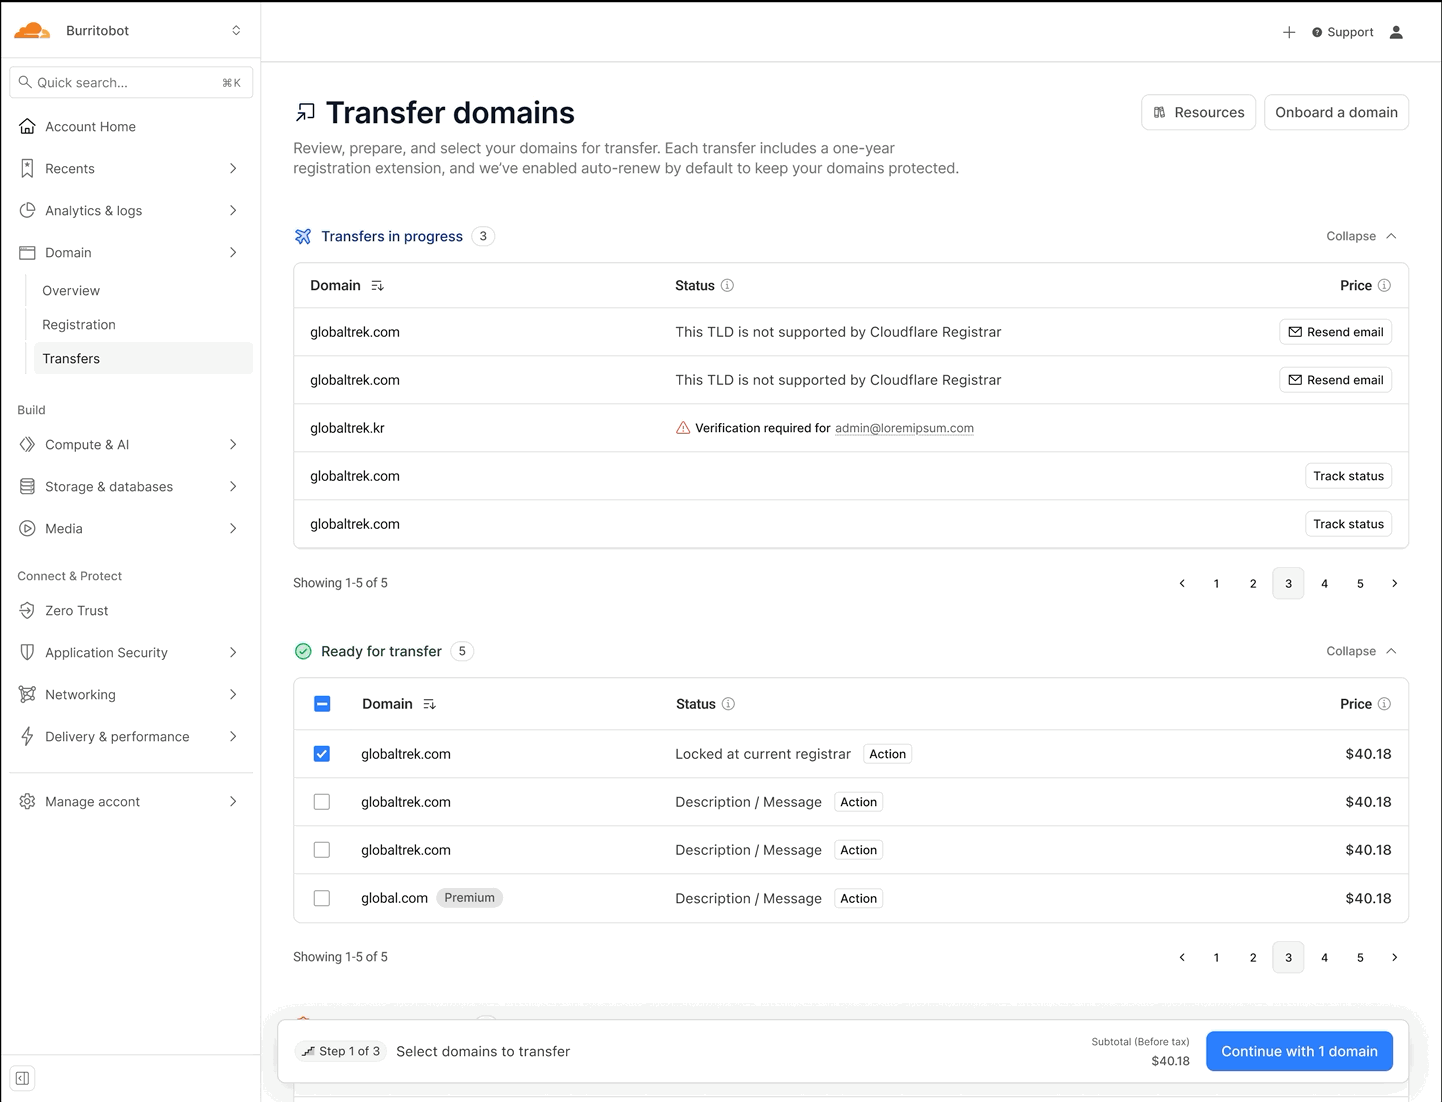Viewport: 1442px width, 1102px height.
Task: Uncheck the first globaltrek.com checkbox
Action: (x=321, y=754)
